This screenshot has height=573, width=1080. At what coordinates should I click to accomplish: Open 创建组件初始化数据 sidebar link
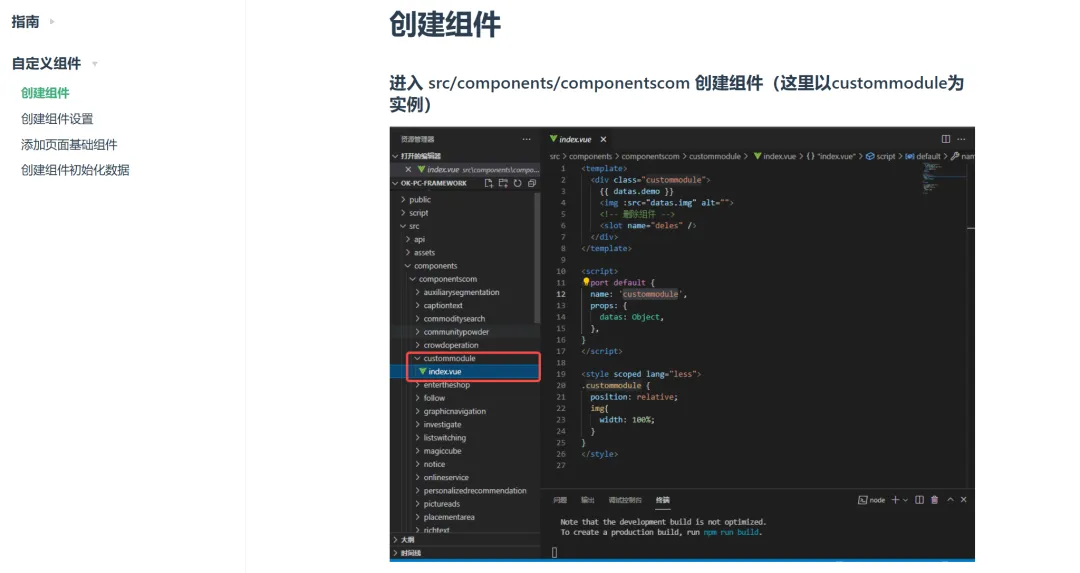pyautogui.click(x=75, y=170)
